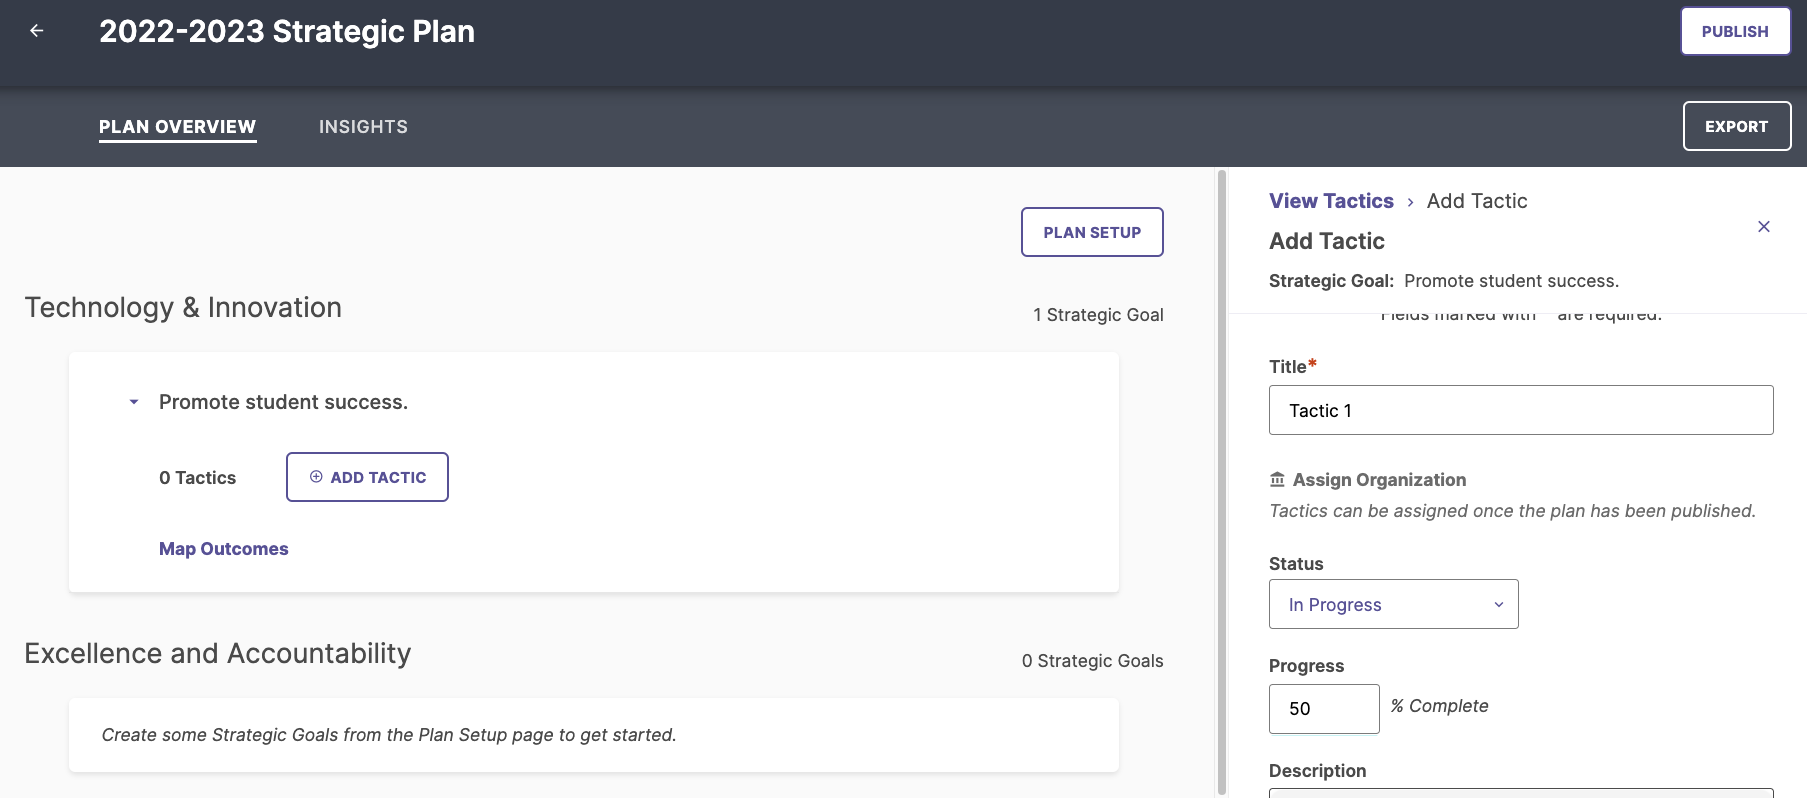The image size is (1807, 798).
Task: Close the Add Tactic panel
Action: click(1764, 227)
